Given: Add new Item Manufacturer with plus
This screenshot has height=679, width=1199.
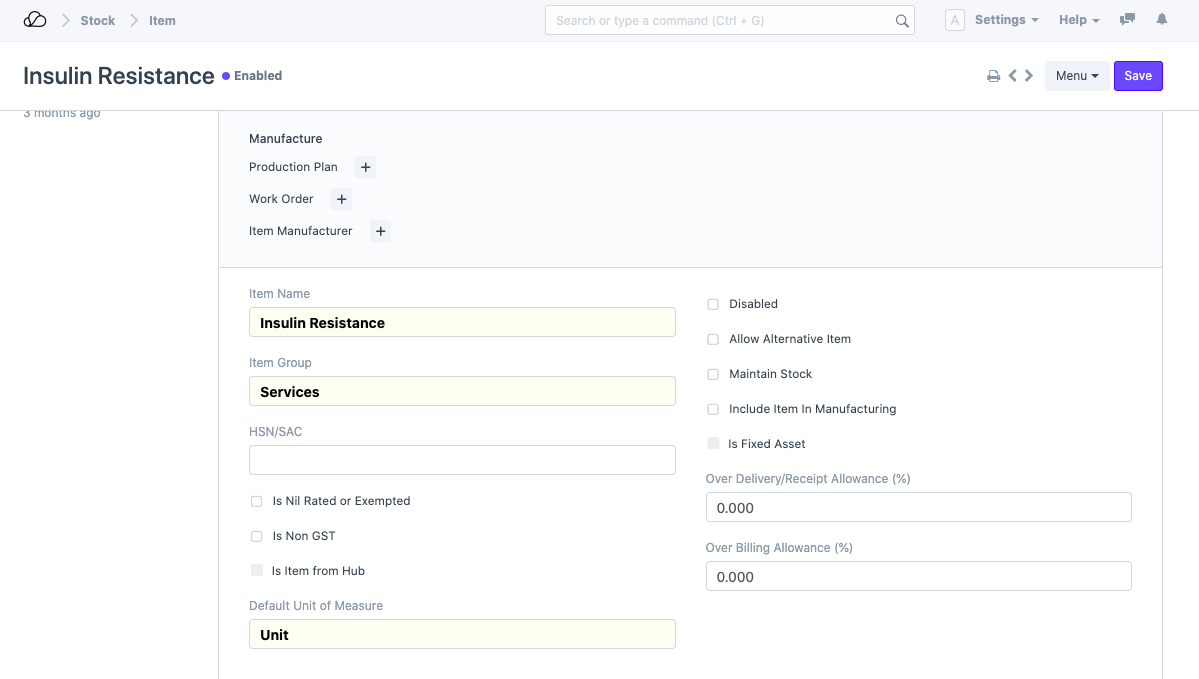Looking at the screenshot, I should coord(380,232).
